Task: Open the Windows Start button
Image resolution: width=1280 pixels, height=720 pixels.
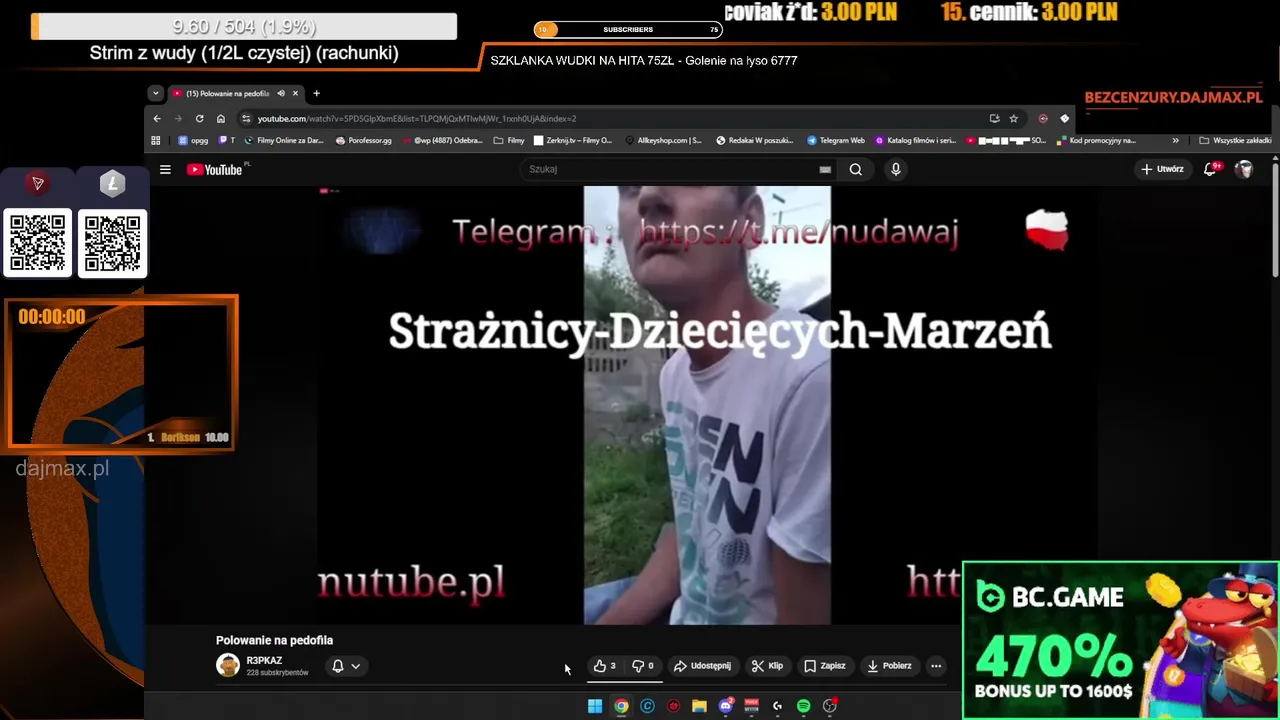Action: click(x=595, y=706)
